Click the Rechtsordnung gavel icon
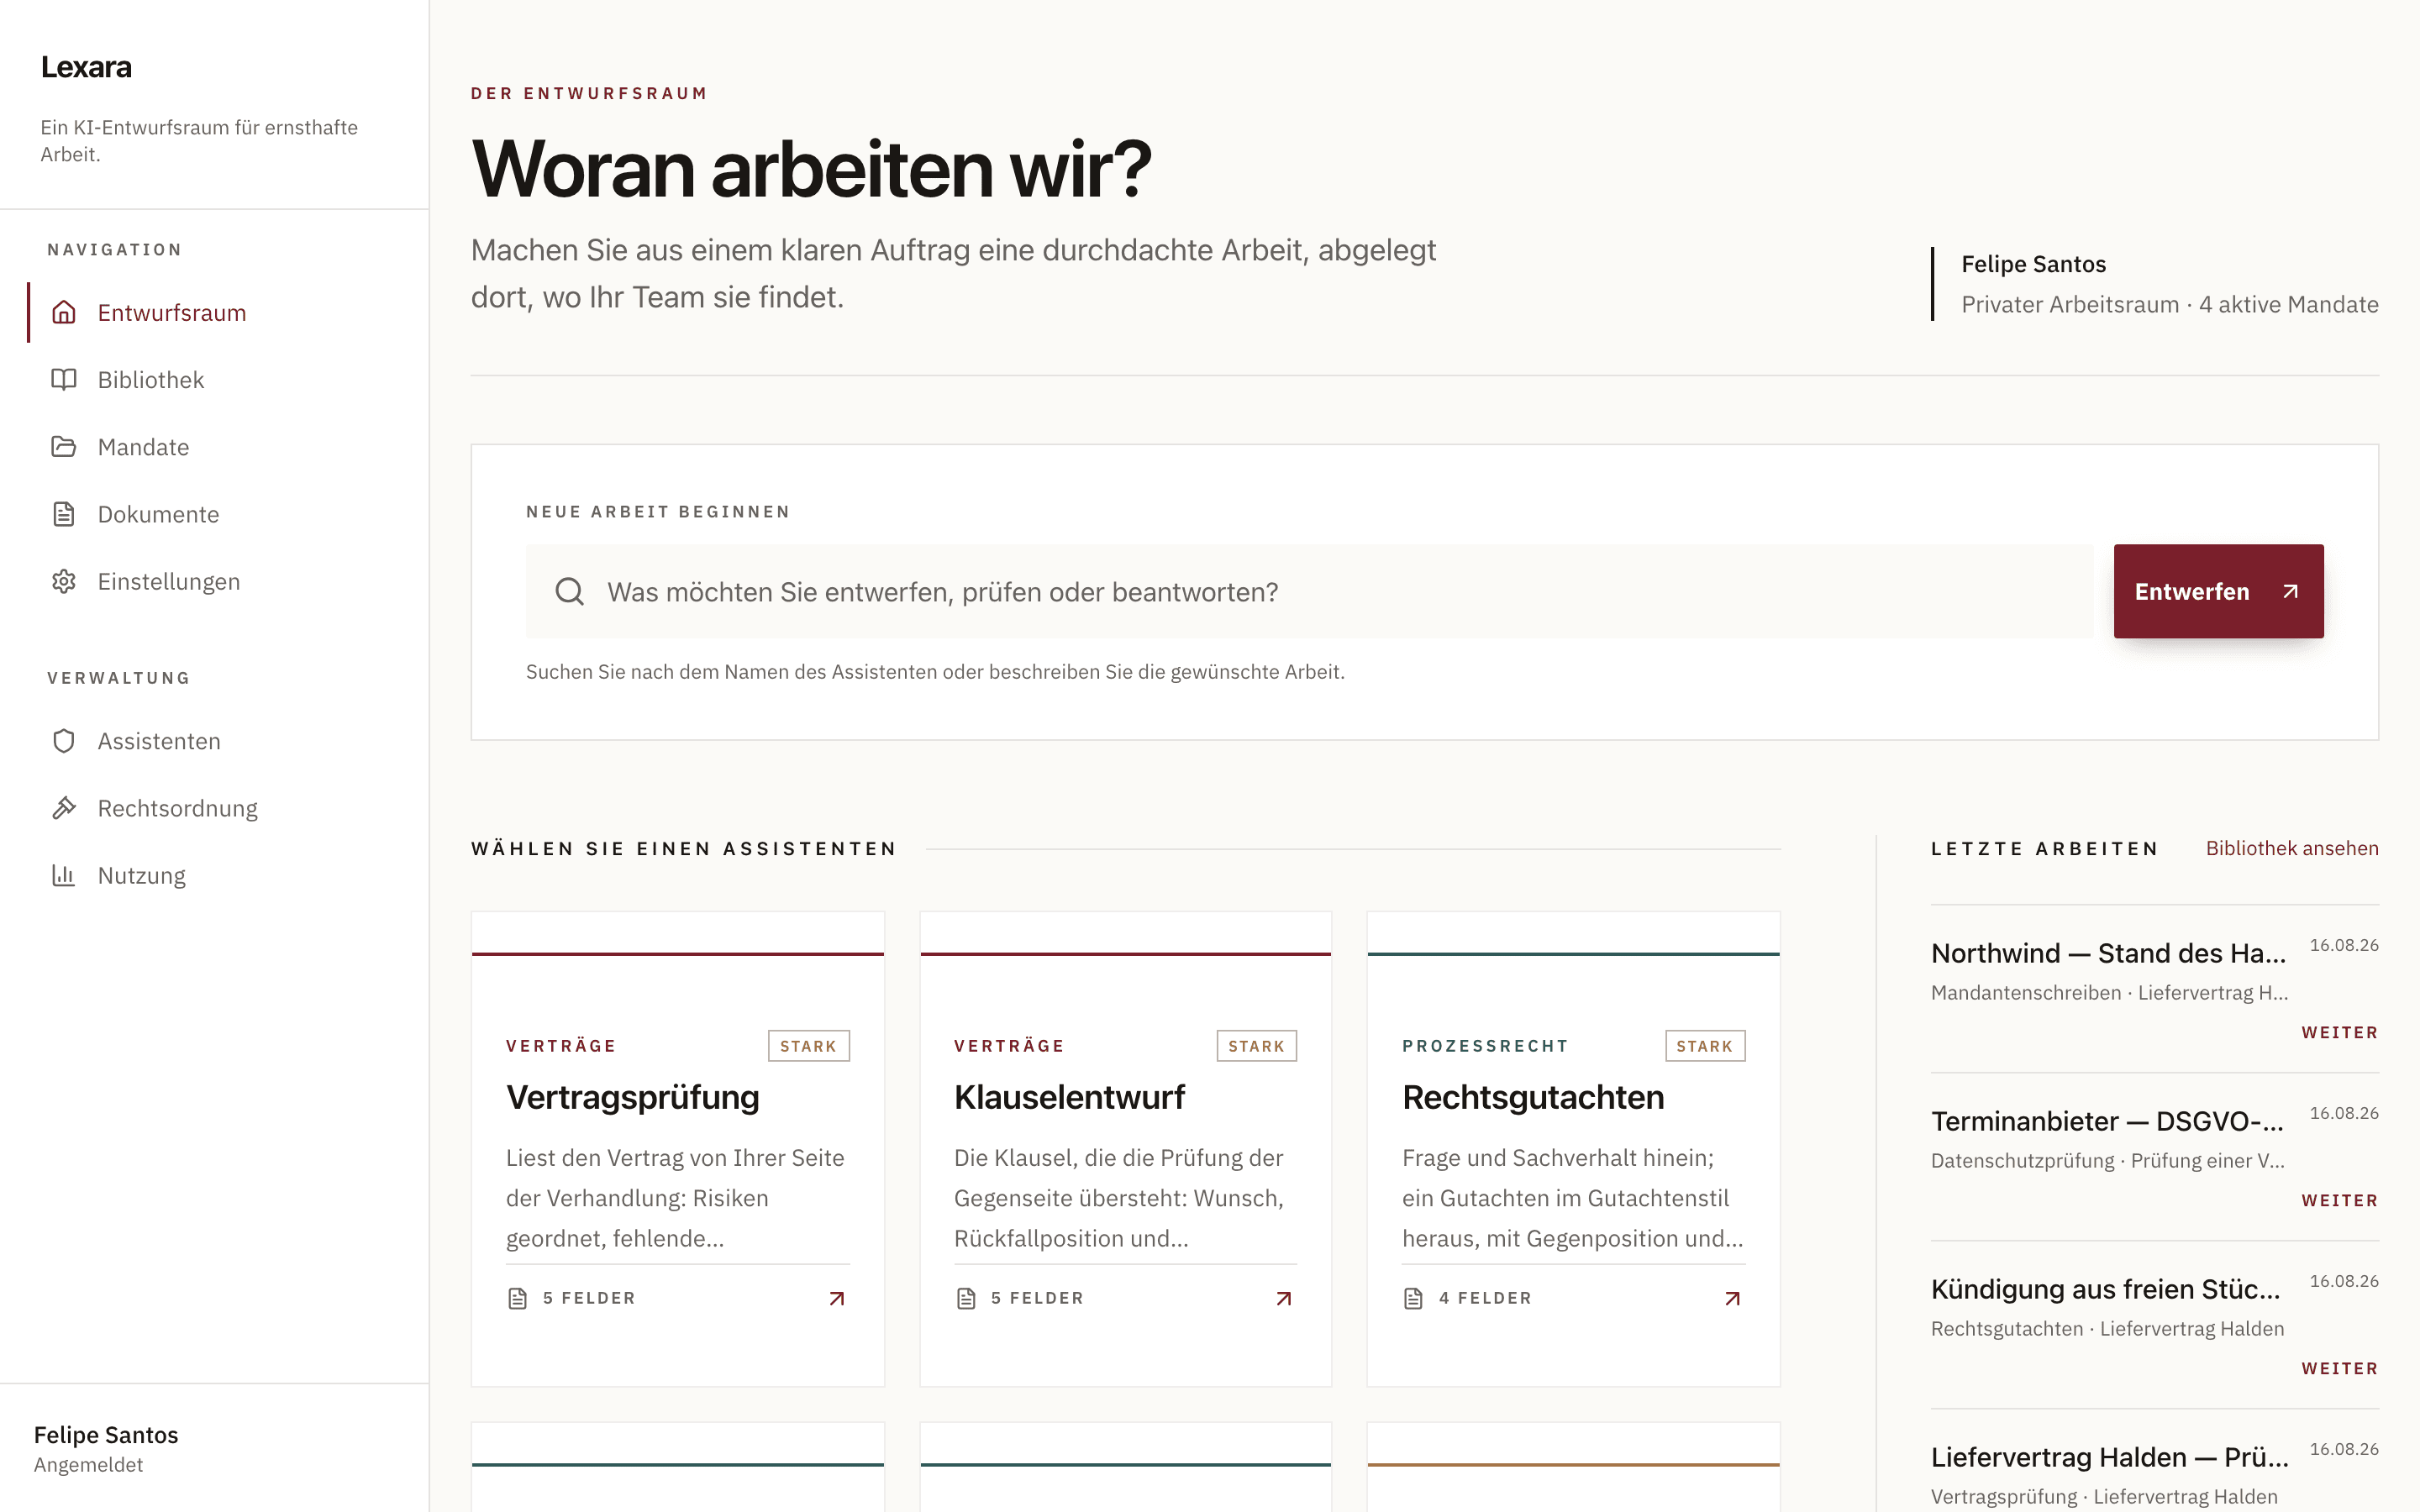Viewport: 2420px width, 1512px height. [x=64, y=808]
